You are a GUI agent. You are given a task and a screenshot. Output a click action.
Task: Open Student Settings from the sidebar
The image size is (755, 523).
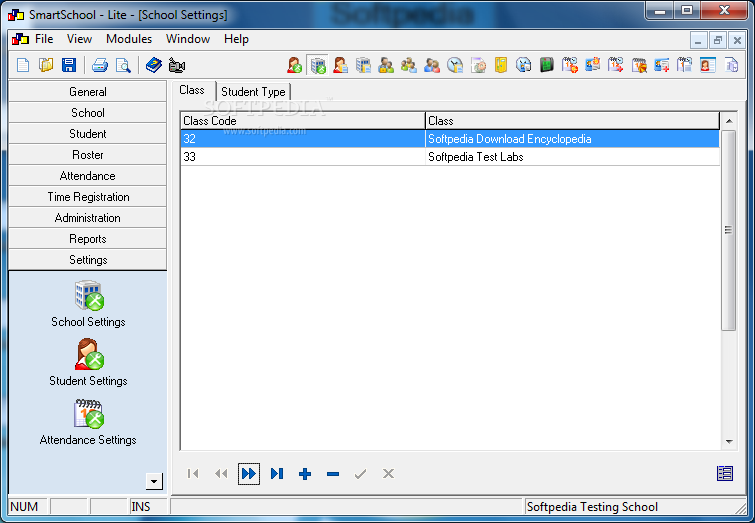pos(88,362)
